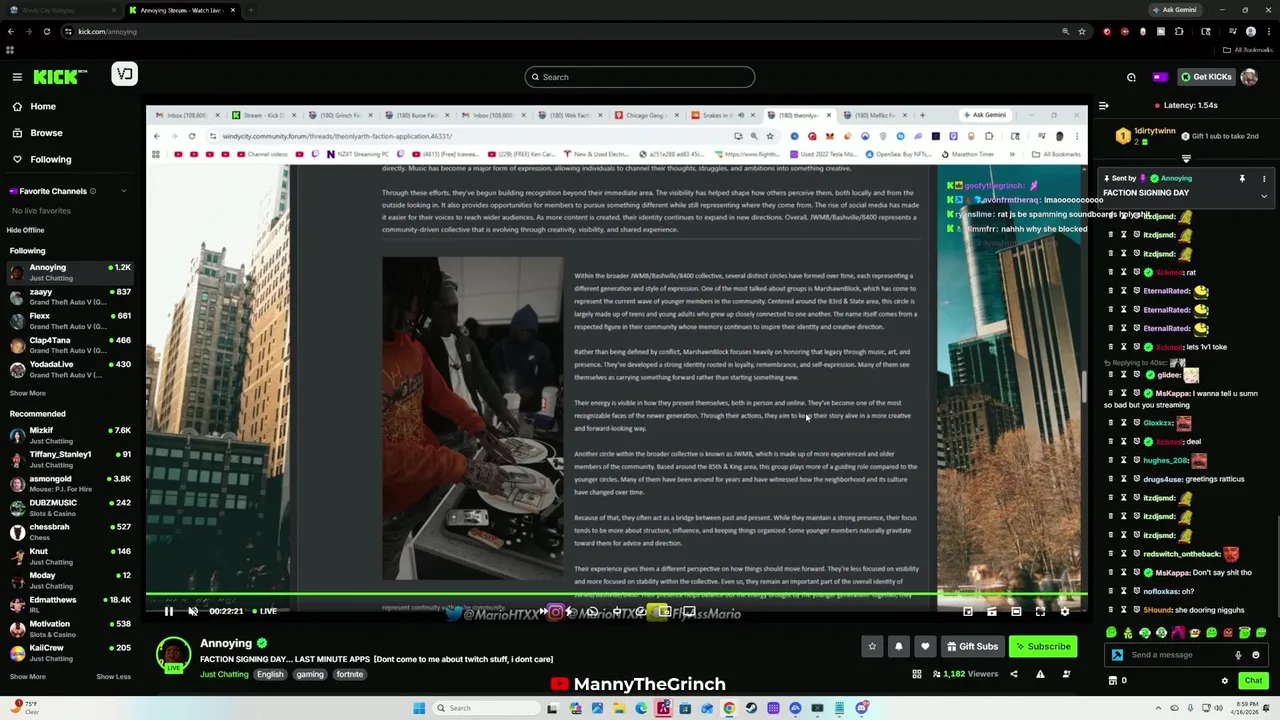
Task: Subscribe to the Annoying channel
Action: [x=1043, y=646]
